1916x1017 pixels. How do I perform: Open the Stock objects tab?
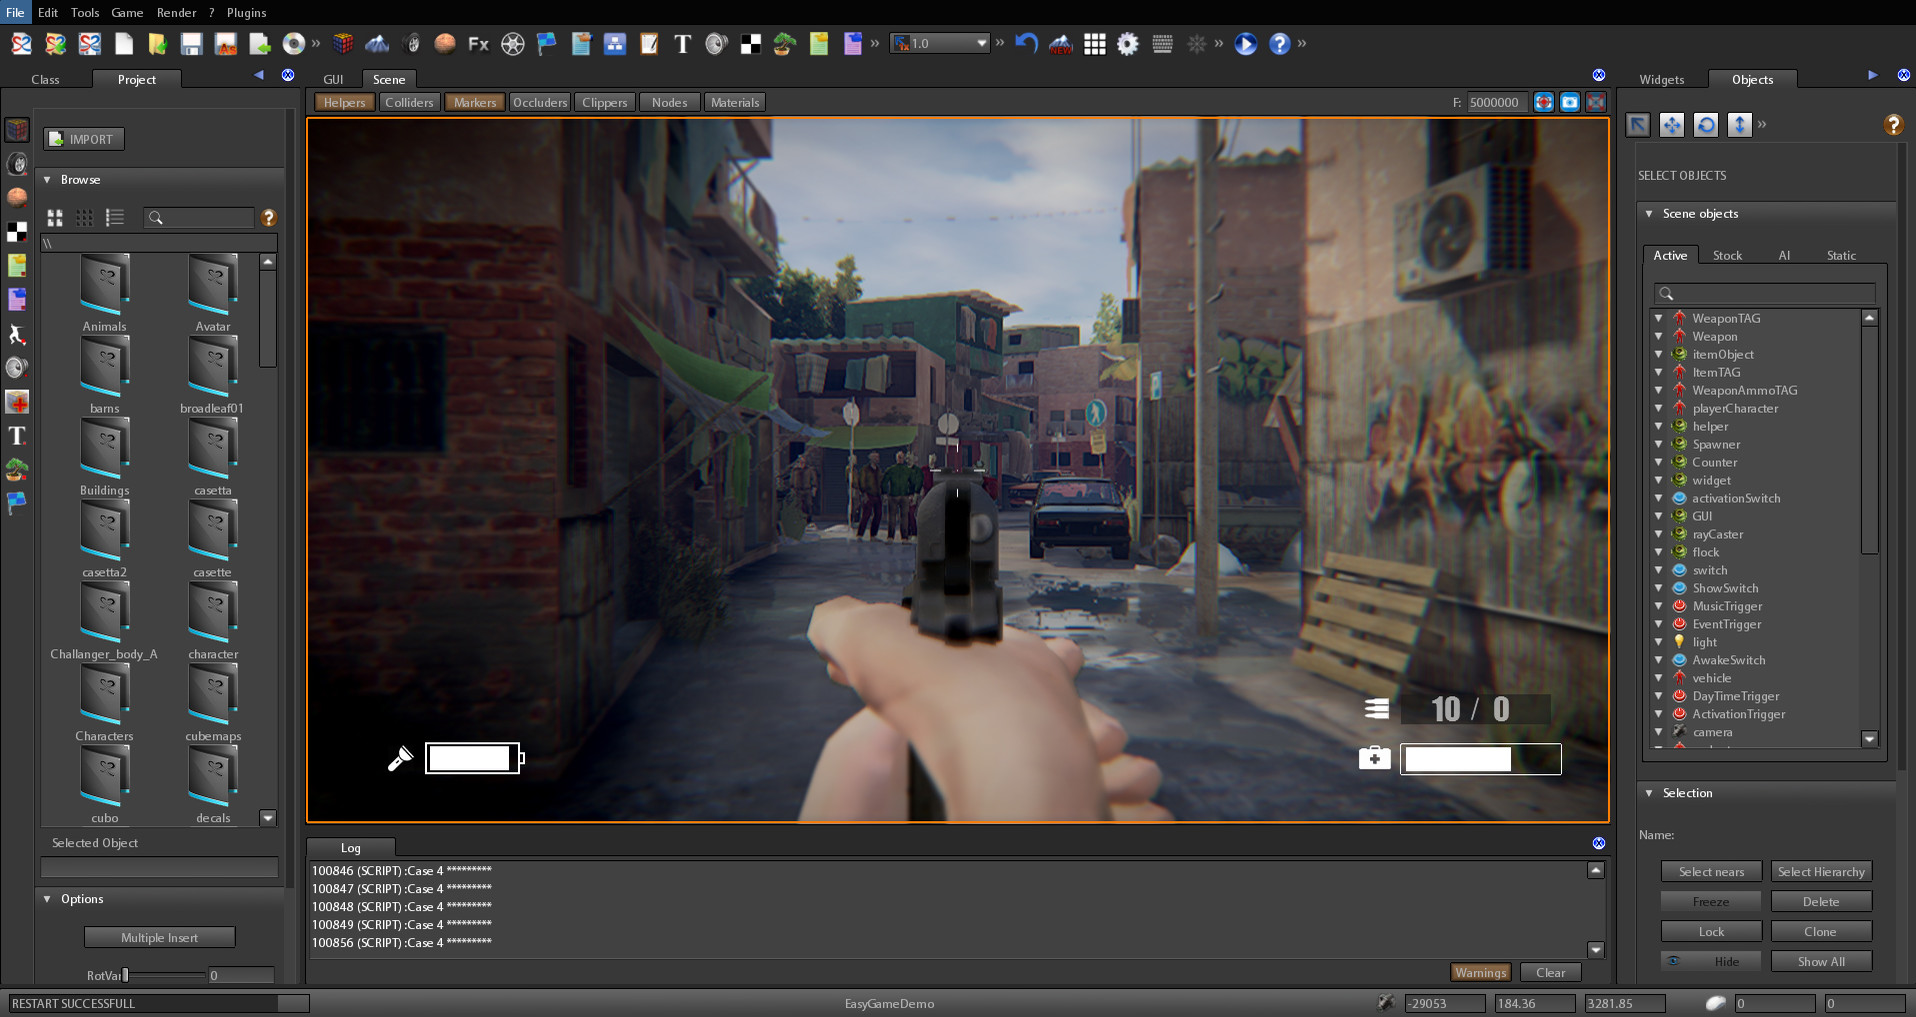point(1727,255)
